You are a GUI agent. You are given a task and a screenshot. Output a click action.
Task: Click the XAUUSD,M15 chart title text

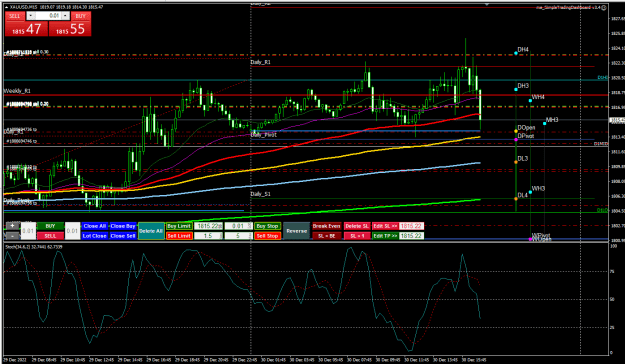(23, 7)
